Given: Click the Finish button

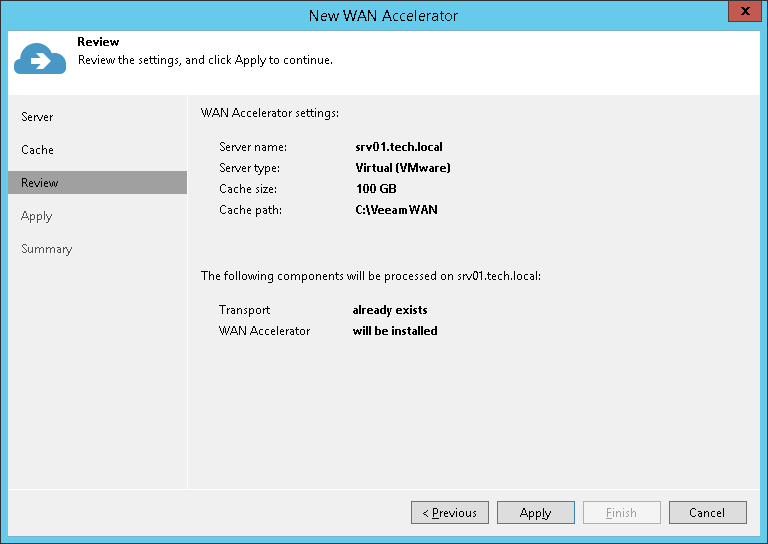Looking at the screenshot, I should (x=621, y=513).
